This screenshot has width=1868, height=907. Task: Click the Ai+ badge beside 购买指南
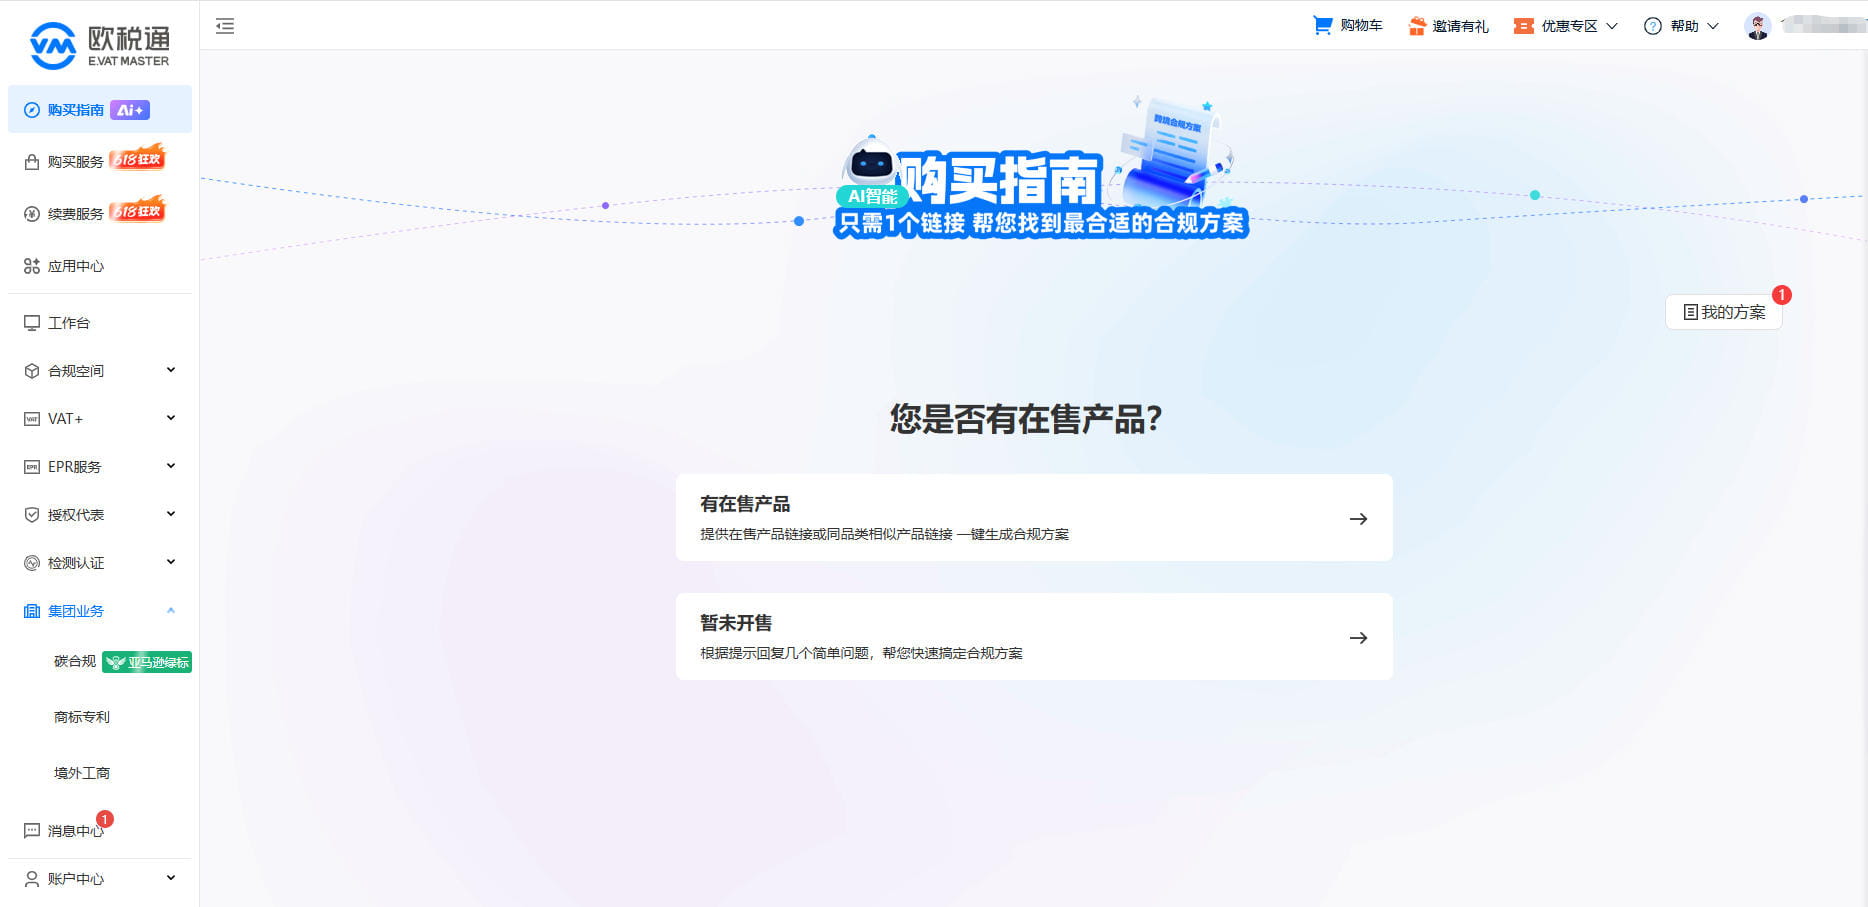[130, 110]
